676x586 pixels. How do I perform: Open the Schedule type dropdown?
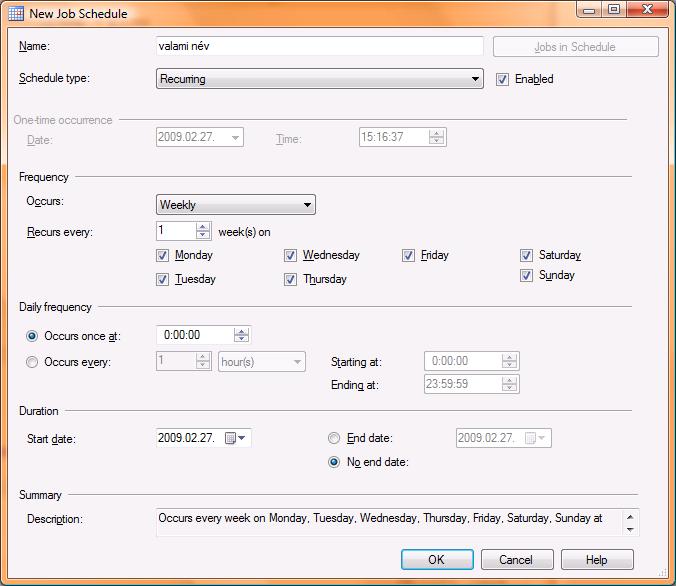(x=320, y=79)
